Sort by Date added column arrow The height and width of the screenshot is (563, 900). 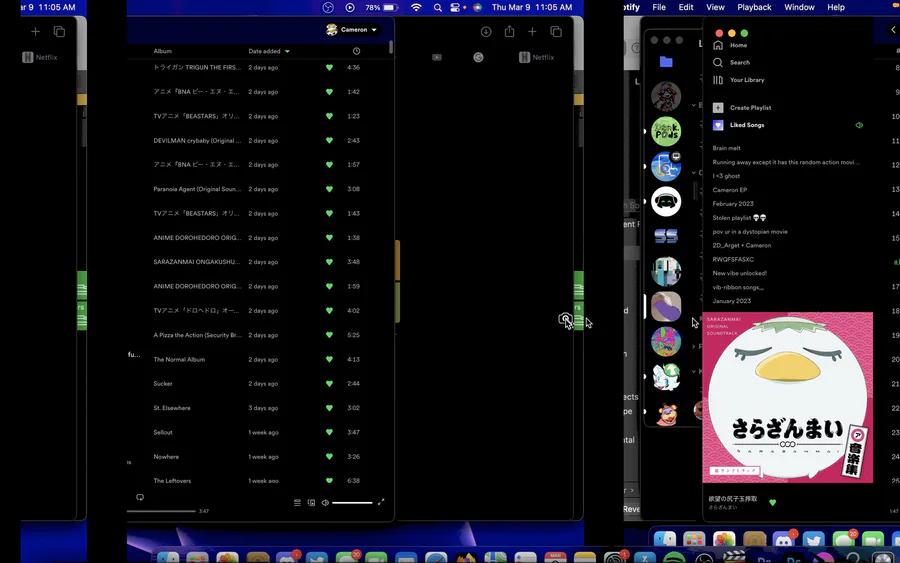click(288, 51)
